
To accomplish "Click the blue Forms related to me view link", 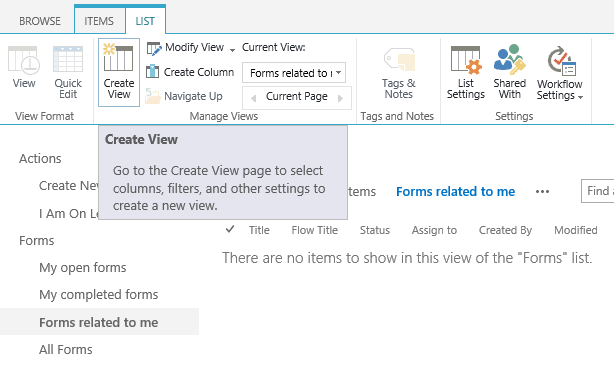I will pos(455,191).
